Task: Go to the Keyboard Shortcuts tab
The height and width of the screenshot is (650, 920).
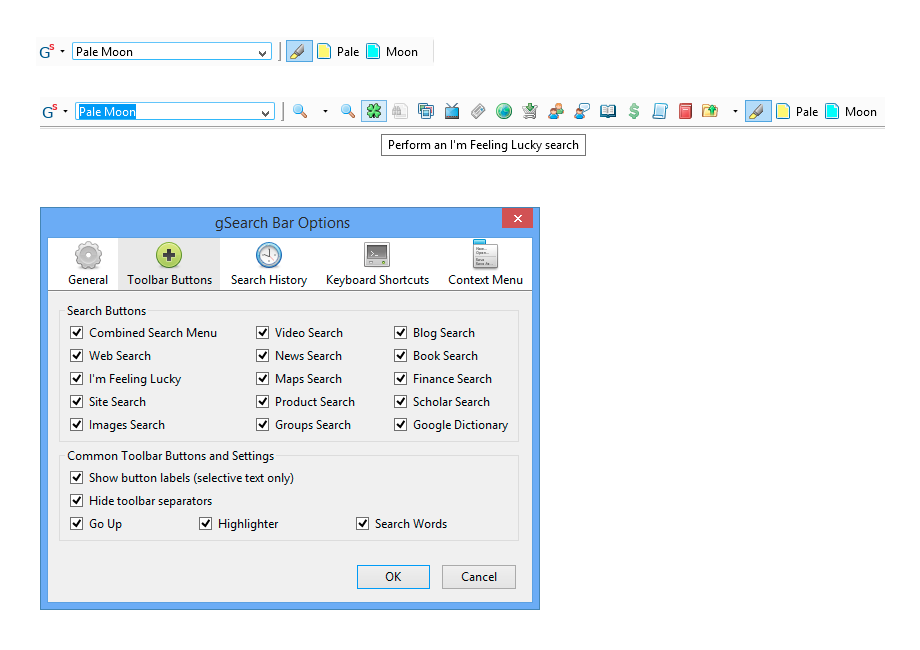Action: (x=377, y=264)
